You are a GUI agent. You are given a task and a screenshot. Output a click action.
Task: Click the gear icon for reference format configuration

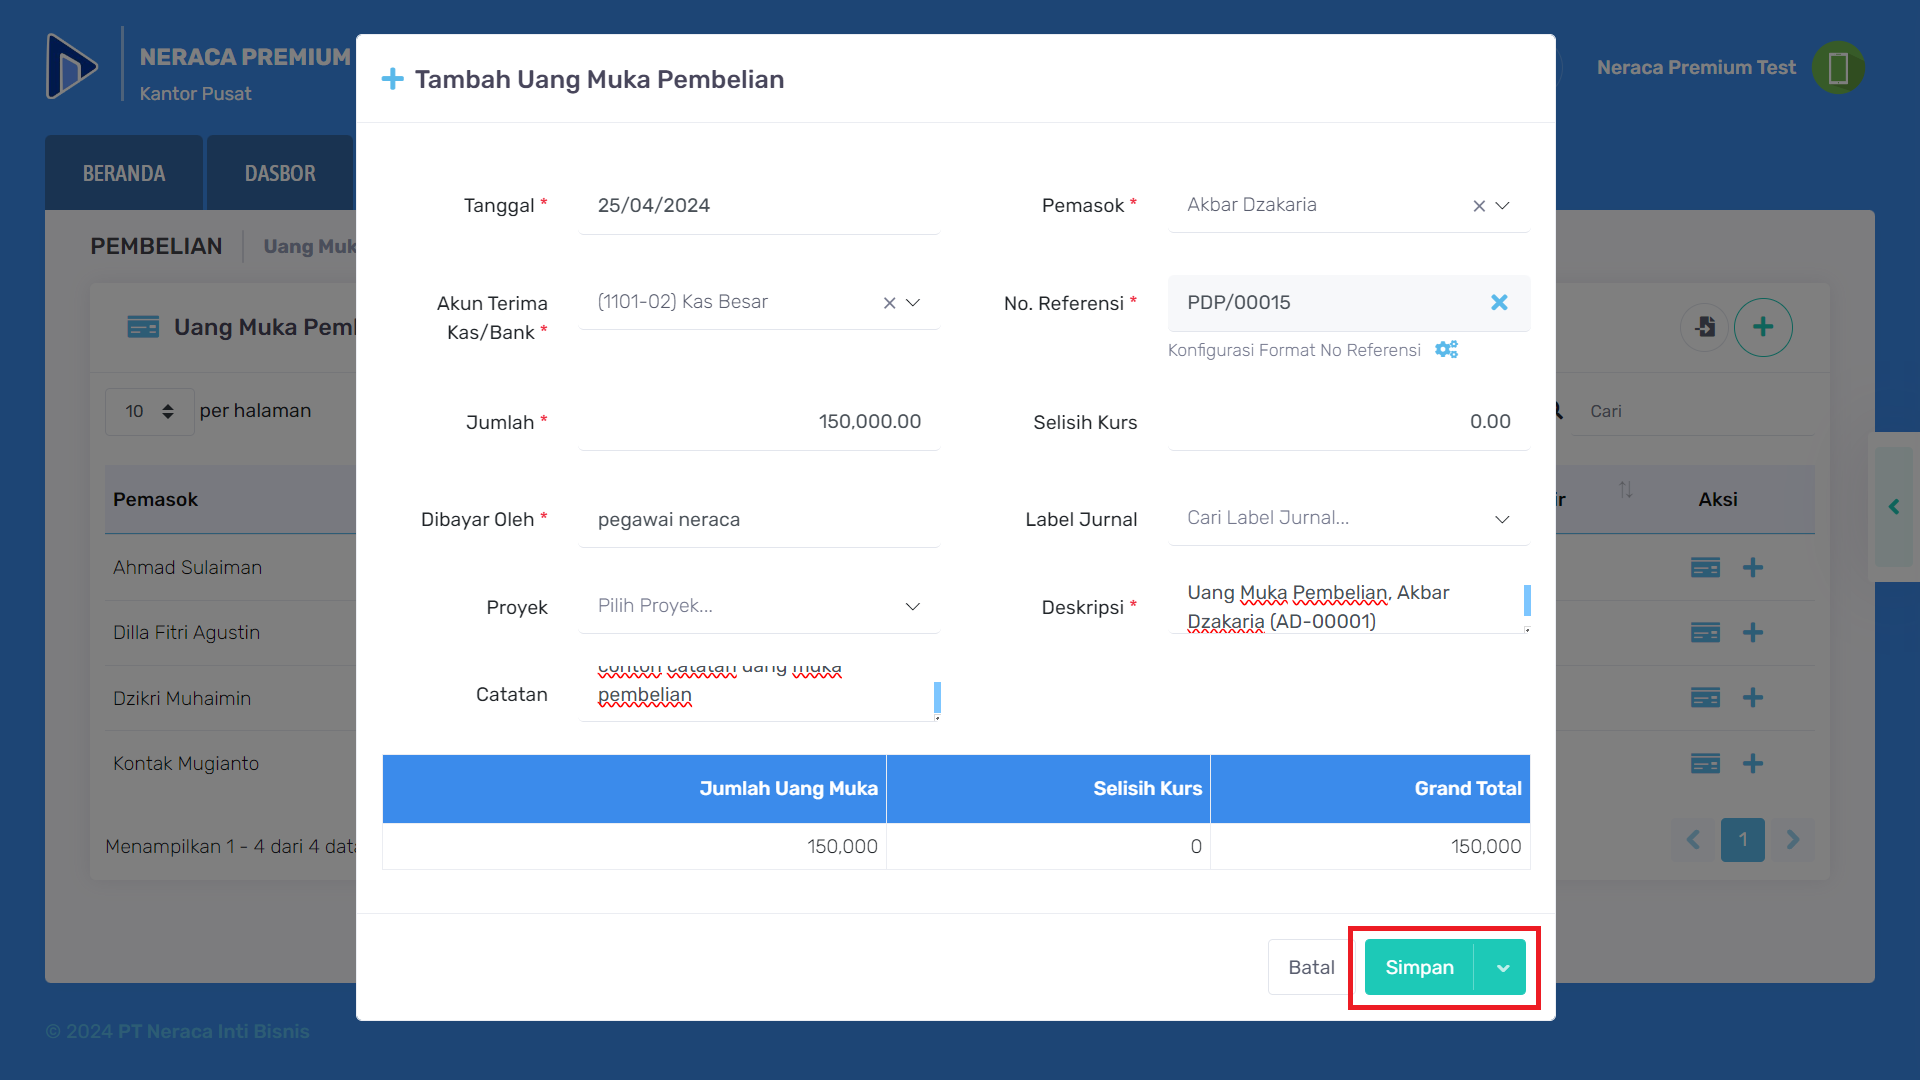point(1446,349)
